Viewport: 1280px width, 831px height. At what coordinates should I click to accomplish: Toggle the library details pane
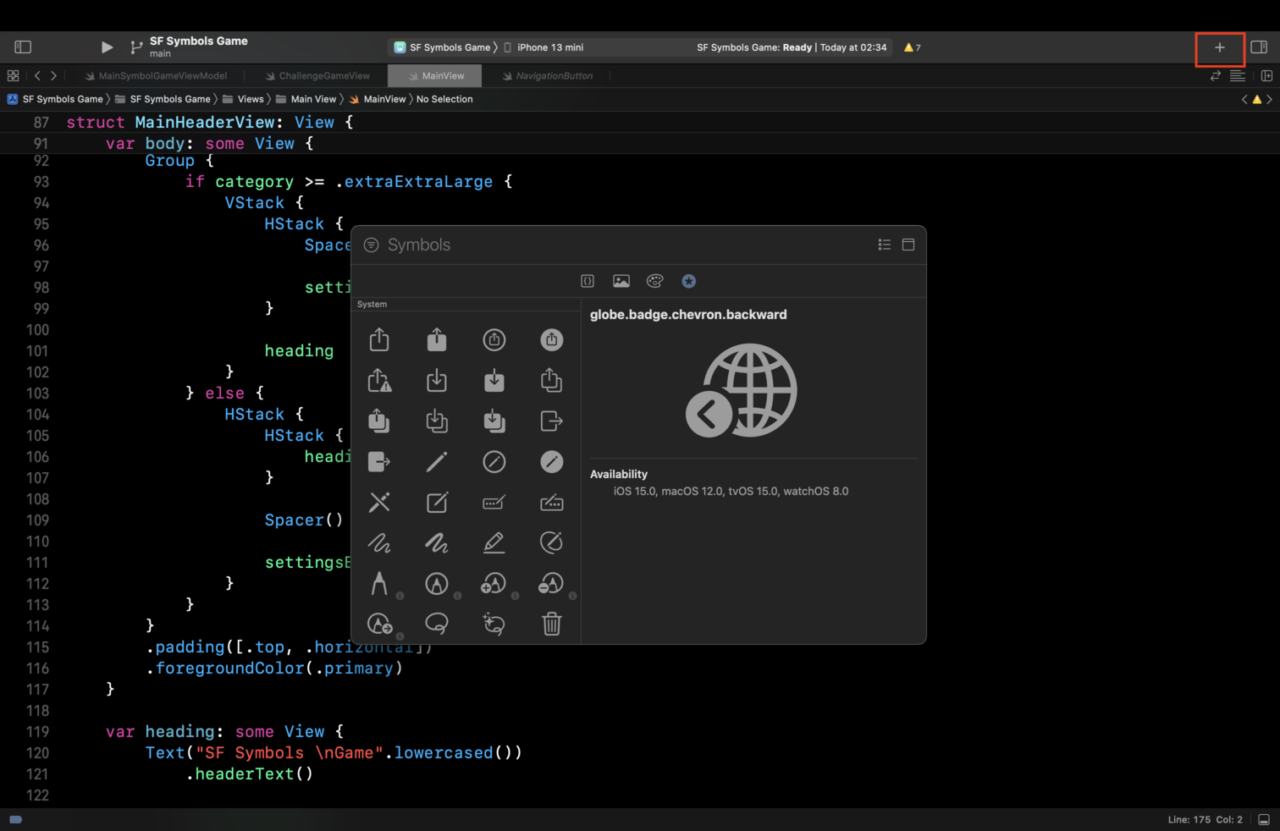pos(908,245)
